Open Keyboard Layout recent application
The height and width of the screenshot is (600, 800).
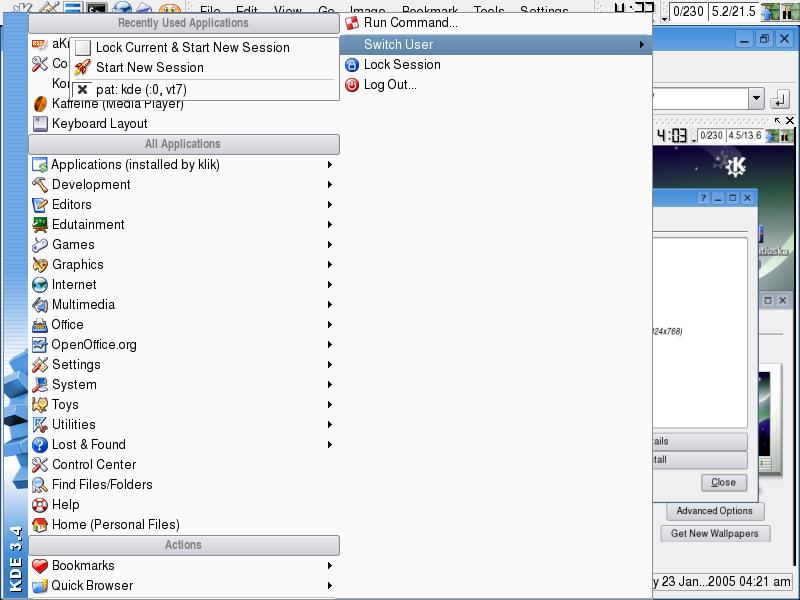(x=184, y=124)
